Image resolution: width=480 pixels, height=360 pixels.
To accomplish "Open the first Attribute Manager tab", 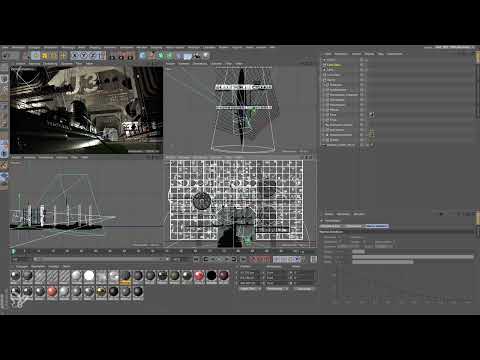I will tap(331, 226).
